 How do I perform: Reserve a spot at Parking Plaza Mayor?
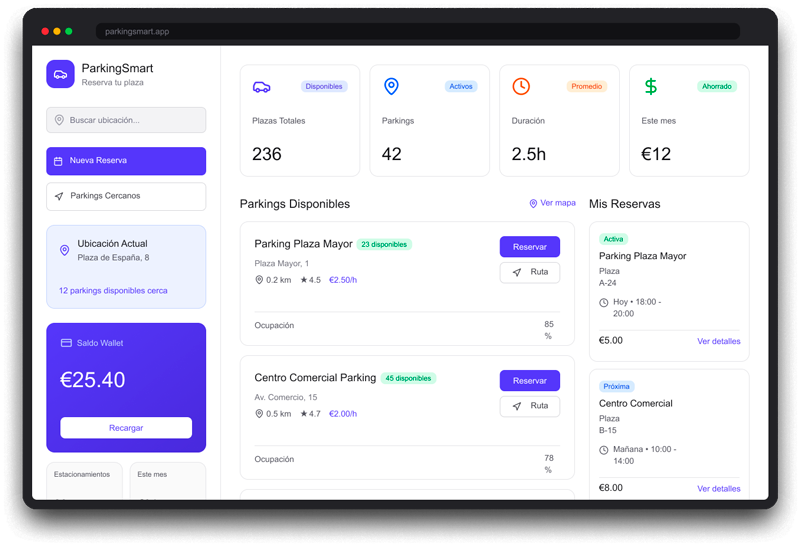(x=529, y=247)
